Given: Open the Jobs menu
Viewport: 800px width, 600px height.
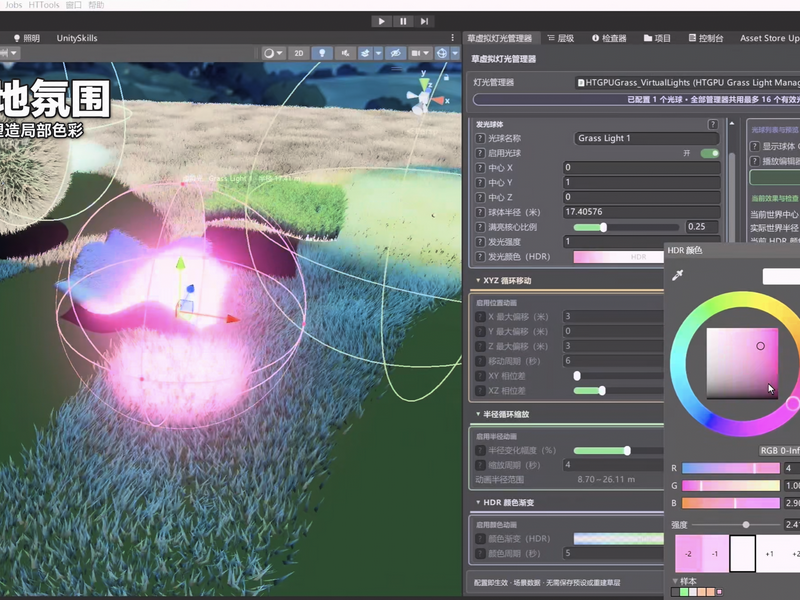Looking at the screenshot, I should 13,5.
